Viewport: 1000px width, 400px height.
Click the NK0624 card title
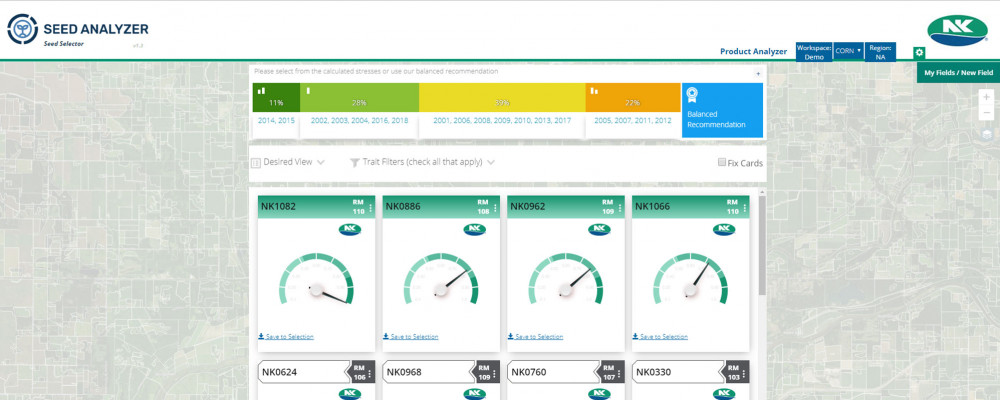point(279,372)
